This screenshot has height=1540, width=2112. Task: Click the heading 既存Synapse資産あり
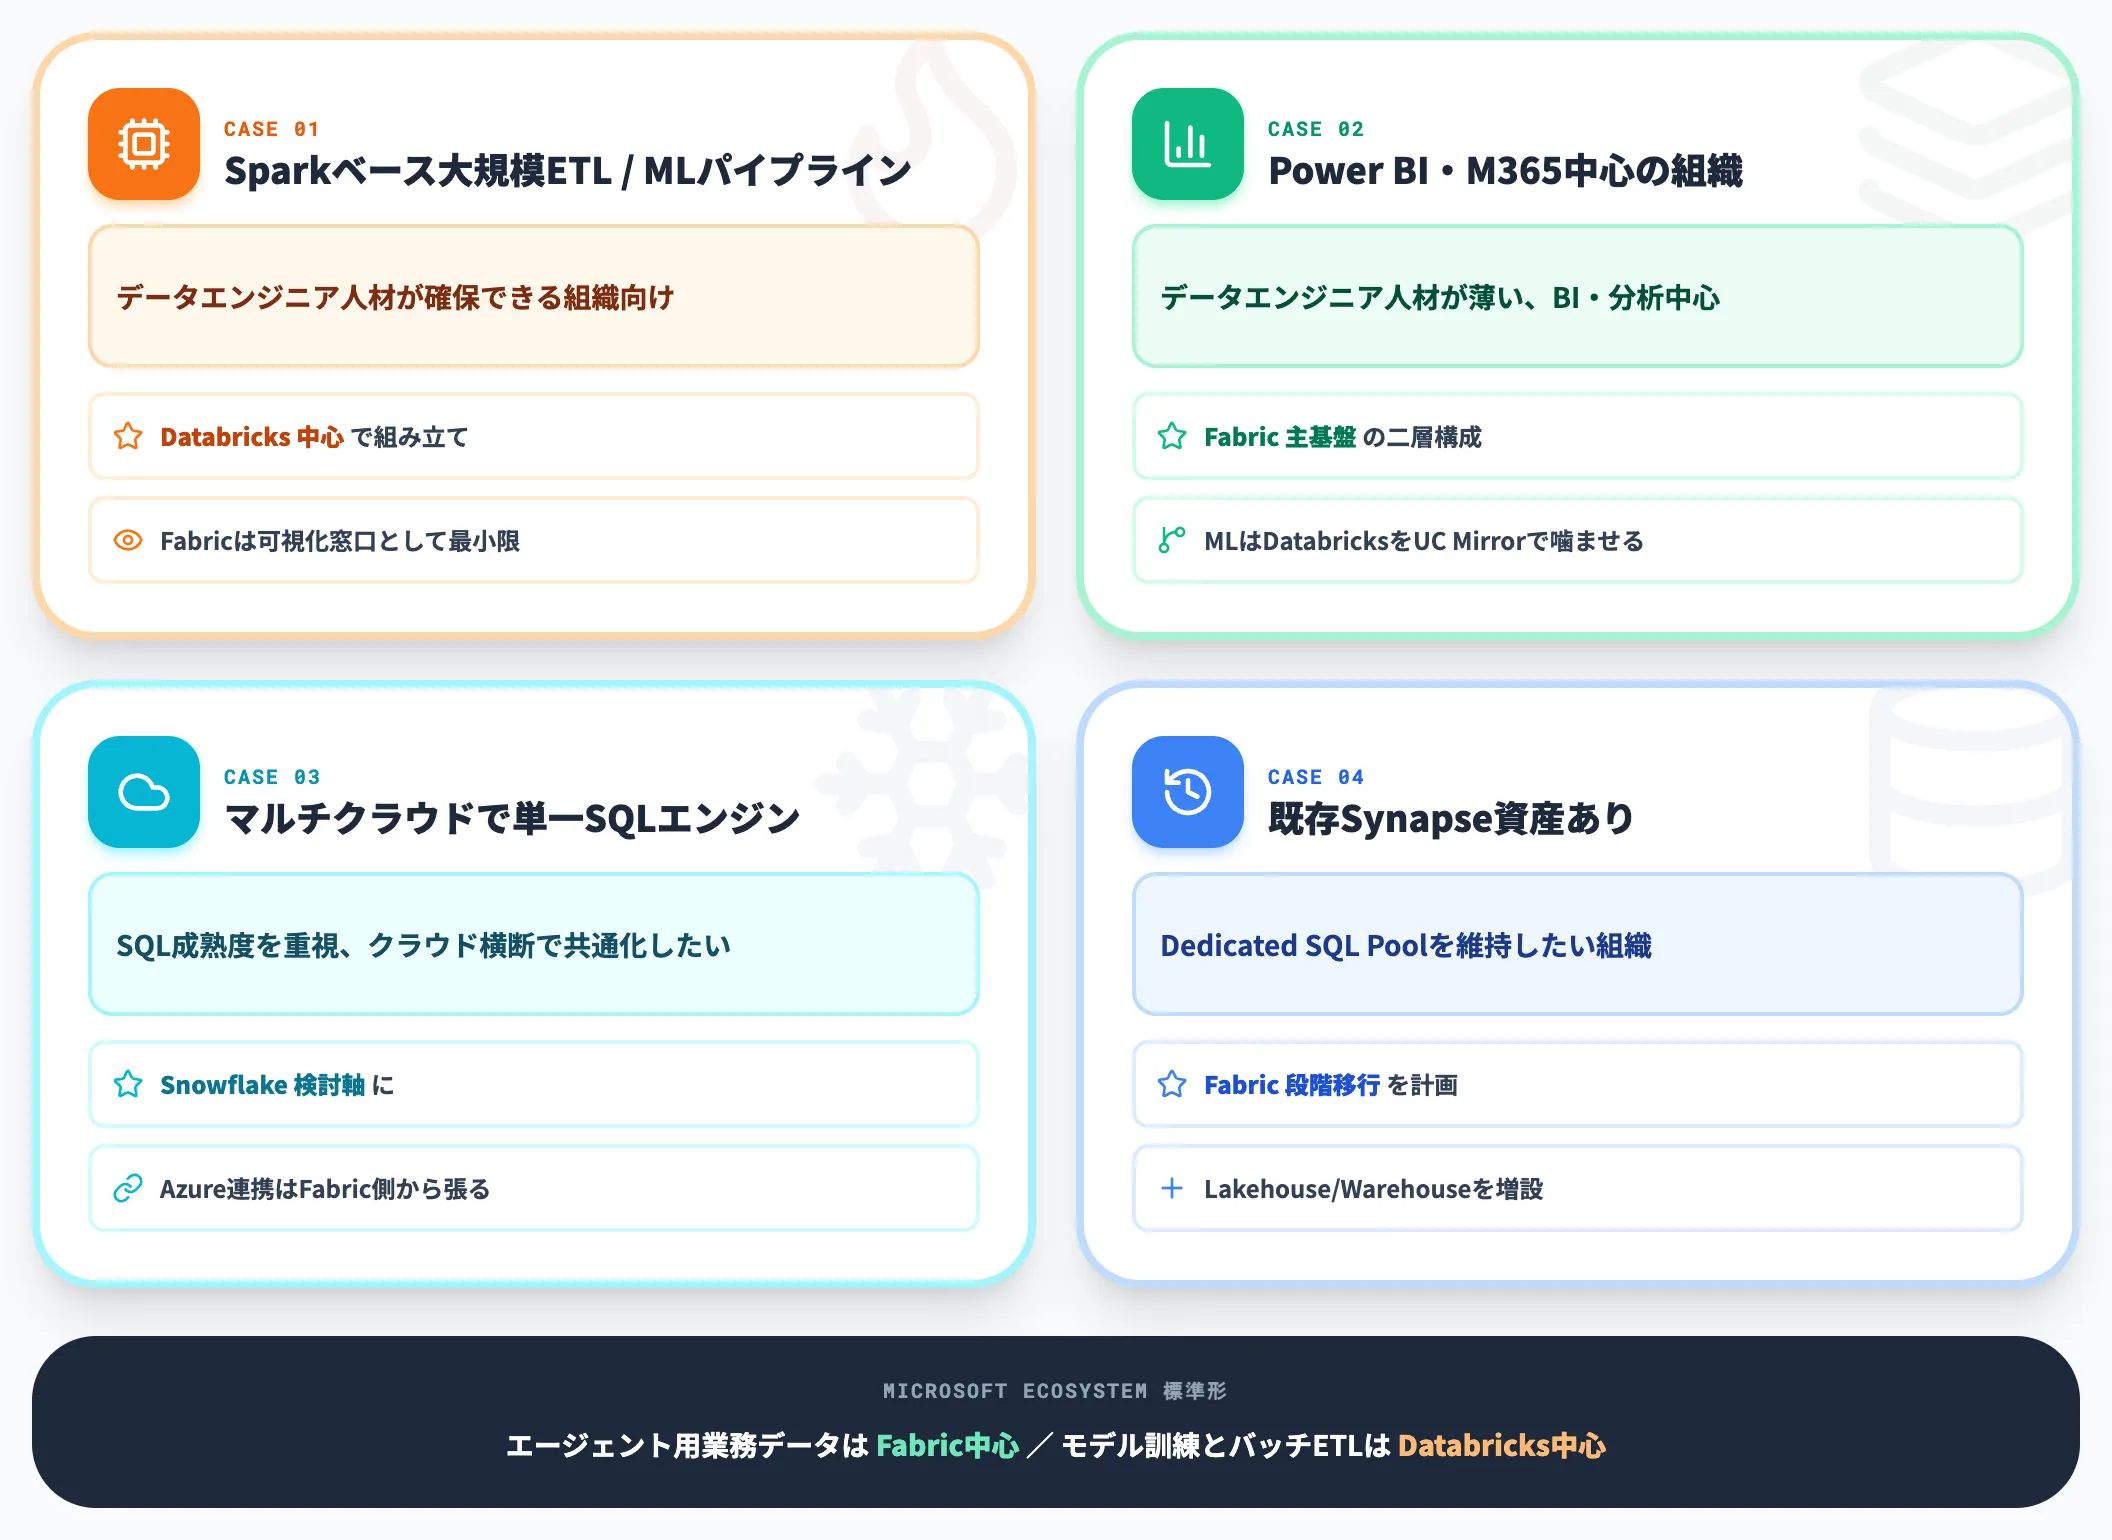click(x=1451, y=819)
